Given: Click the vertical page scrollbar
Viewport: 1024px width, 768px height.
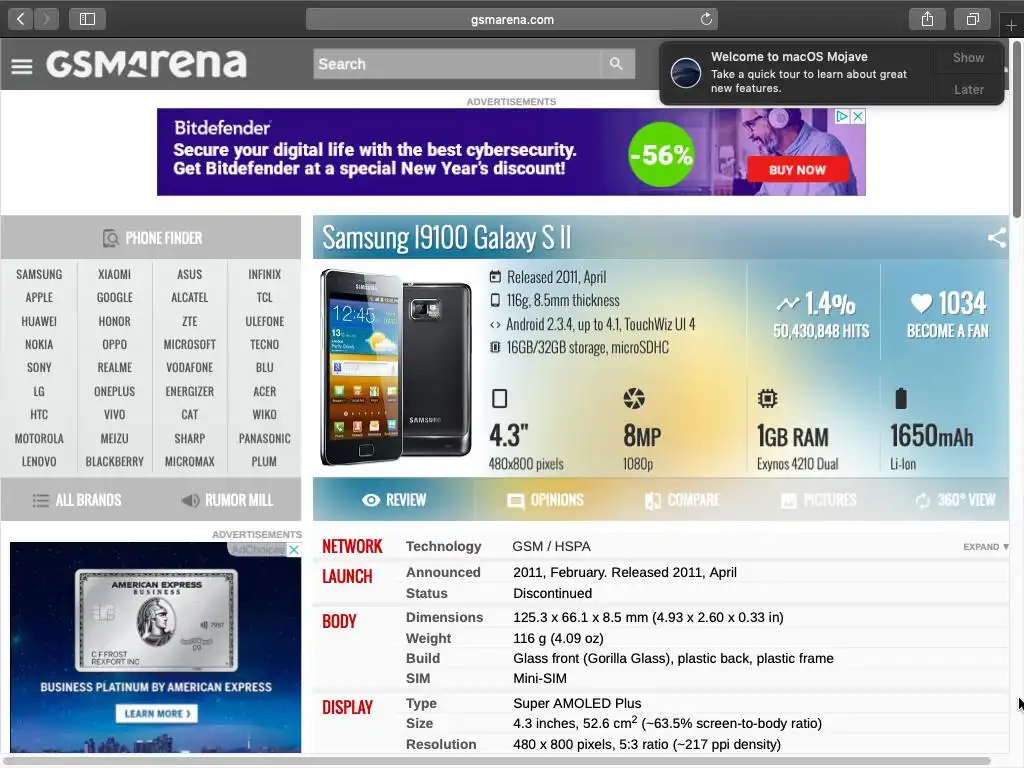Looking at the screenshot, I should click(1016, 131).
